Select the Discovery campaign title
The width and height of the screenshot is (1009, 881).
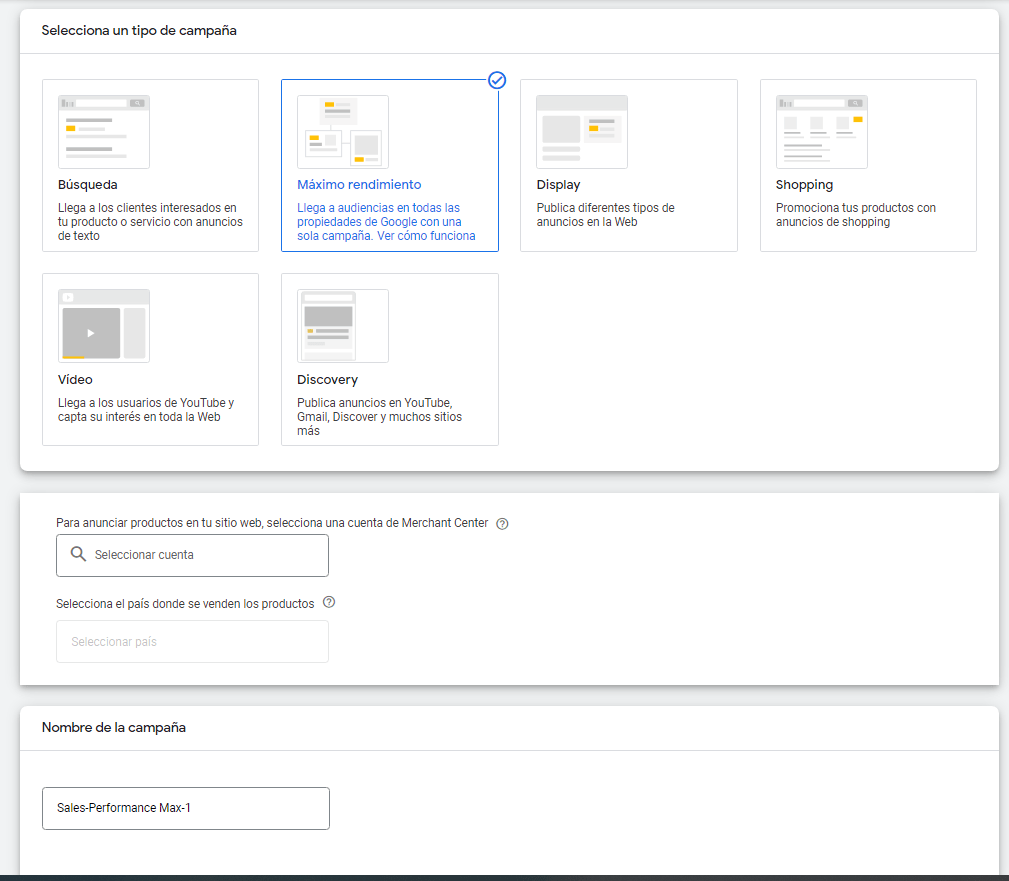[327, 380]
